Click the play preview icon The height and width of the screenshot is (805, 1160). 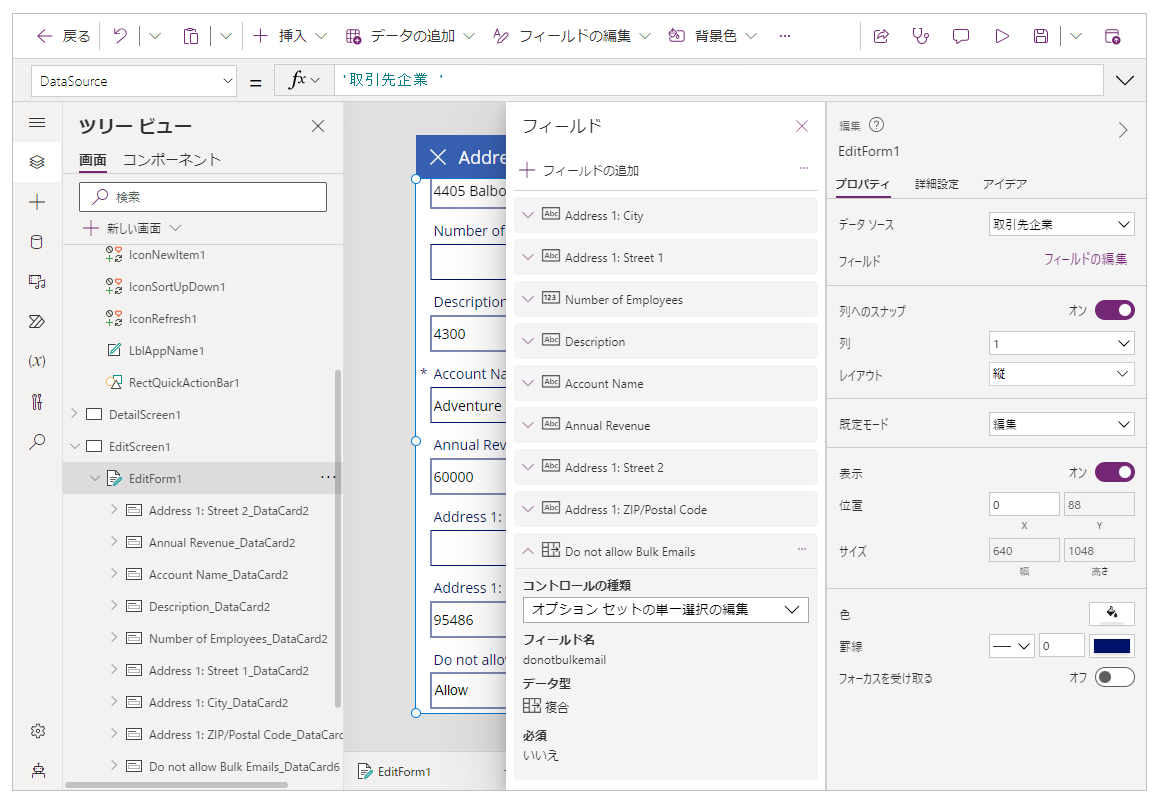click(x=1001, y=36)
